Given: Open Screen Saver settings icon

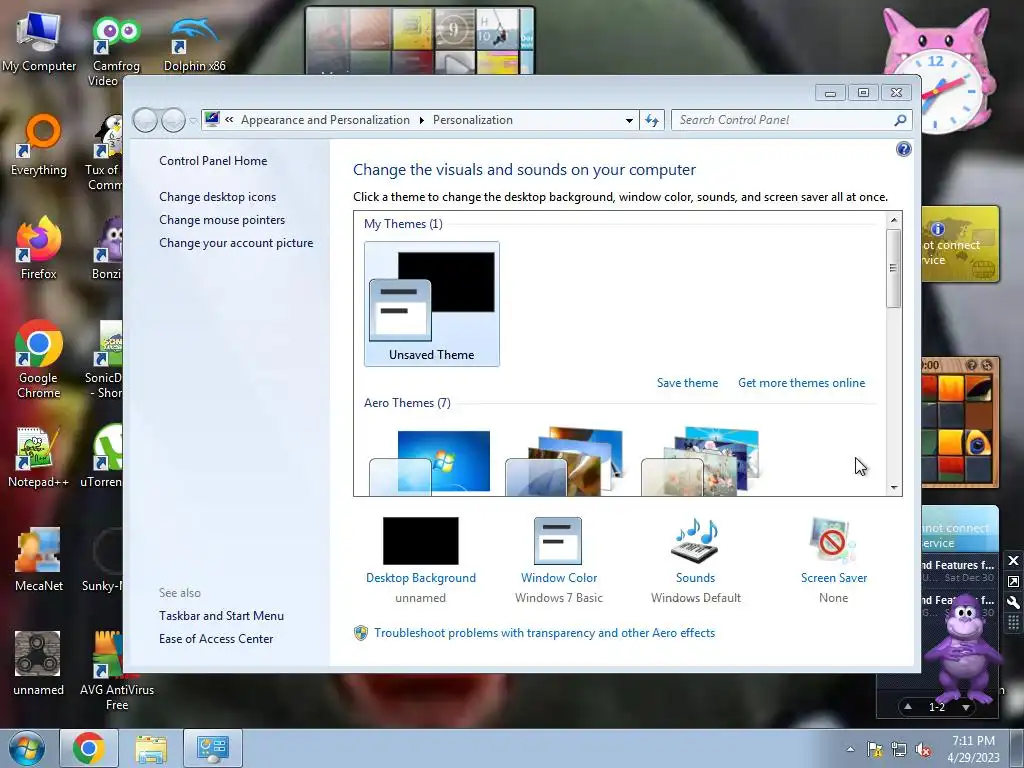Looking at the screenshot, I should coord(833,541).
